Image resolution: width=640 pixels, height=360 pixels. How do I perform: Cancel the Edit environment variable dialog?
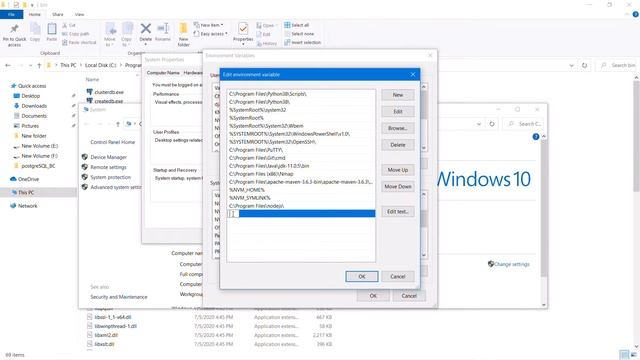tap(398, 276)
